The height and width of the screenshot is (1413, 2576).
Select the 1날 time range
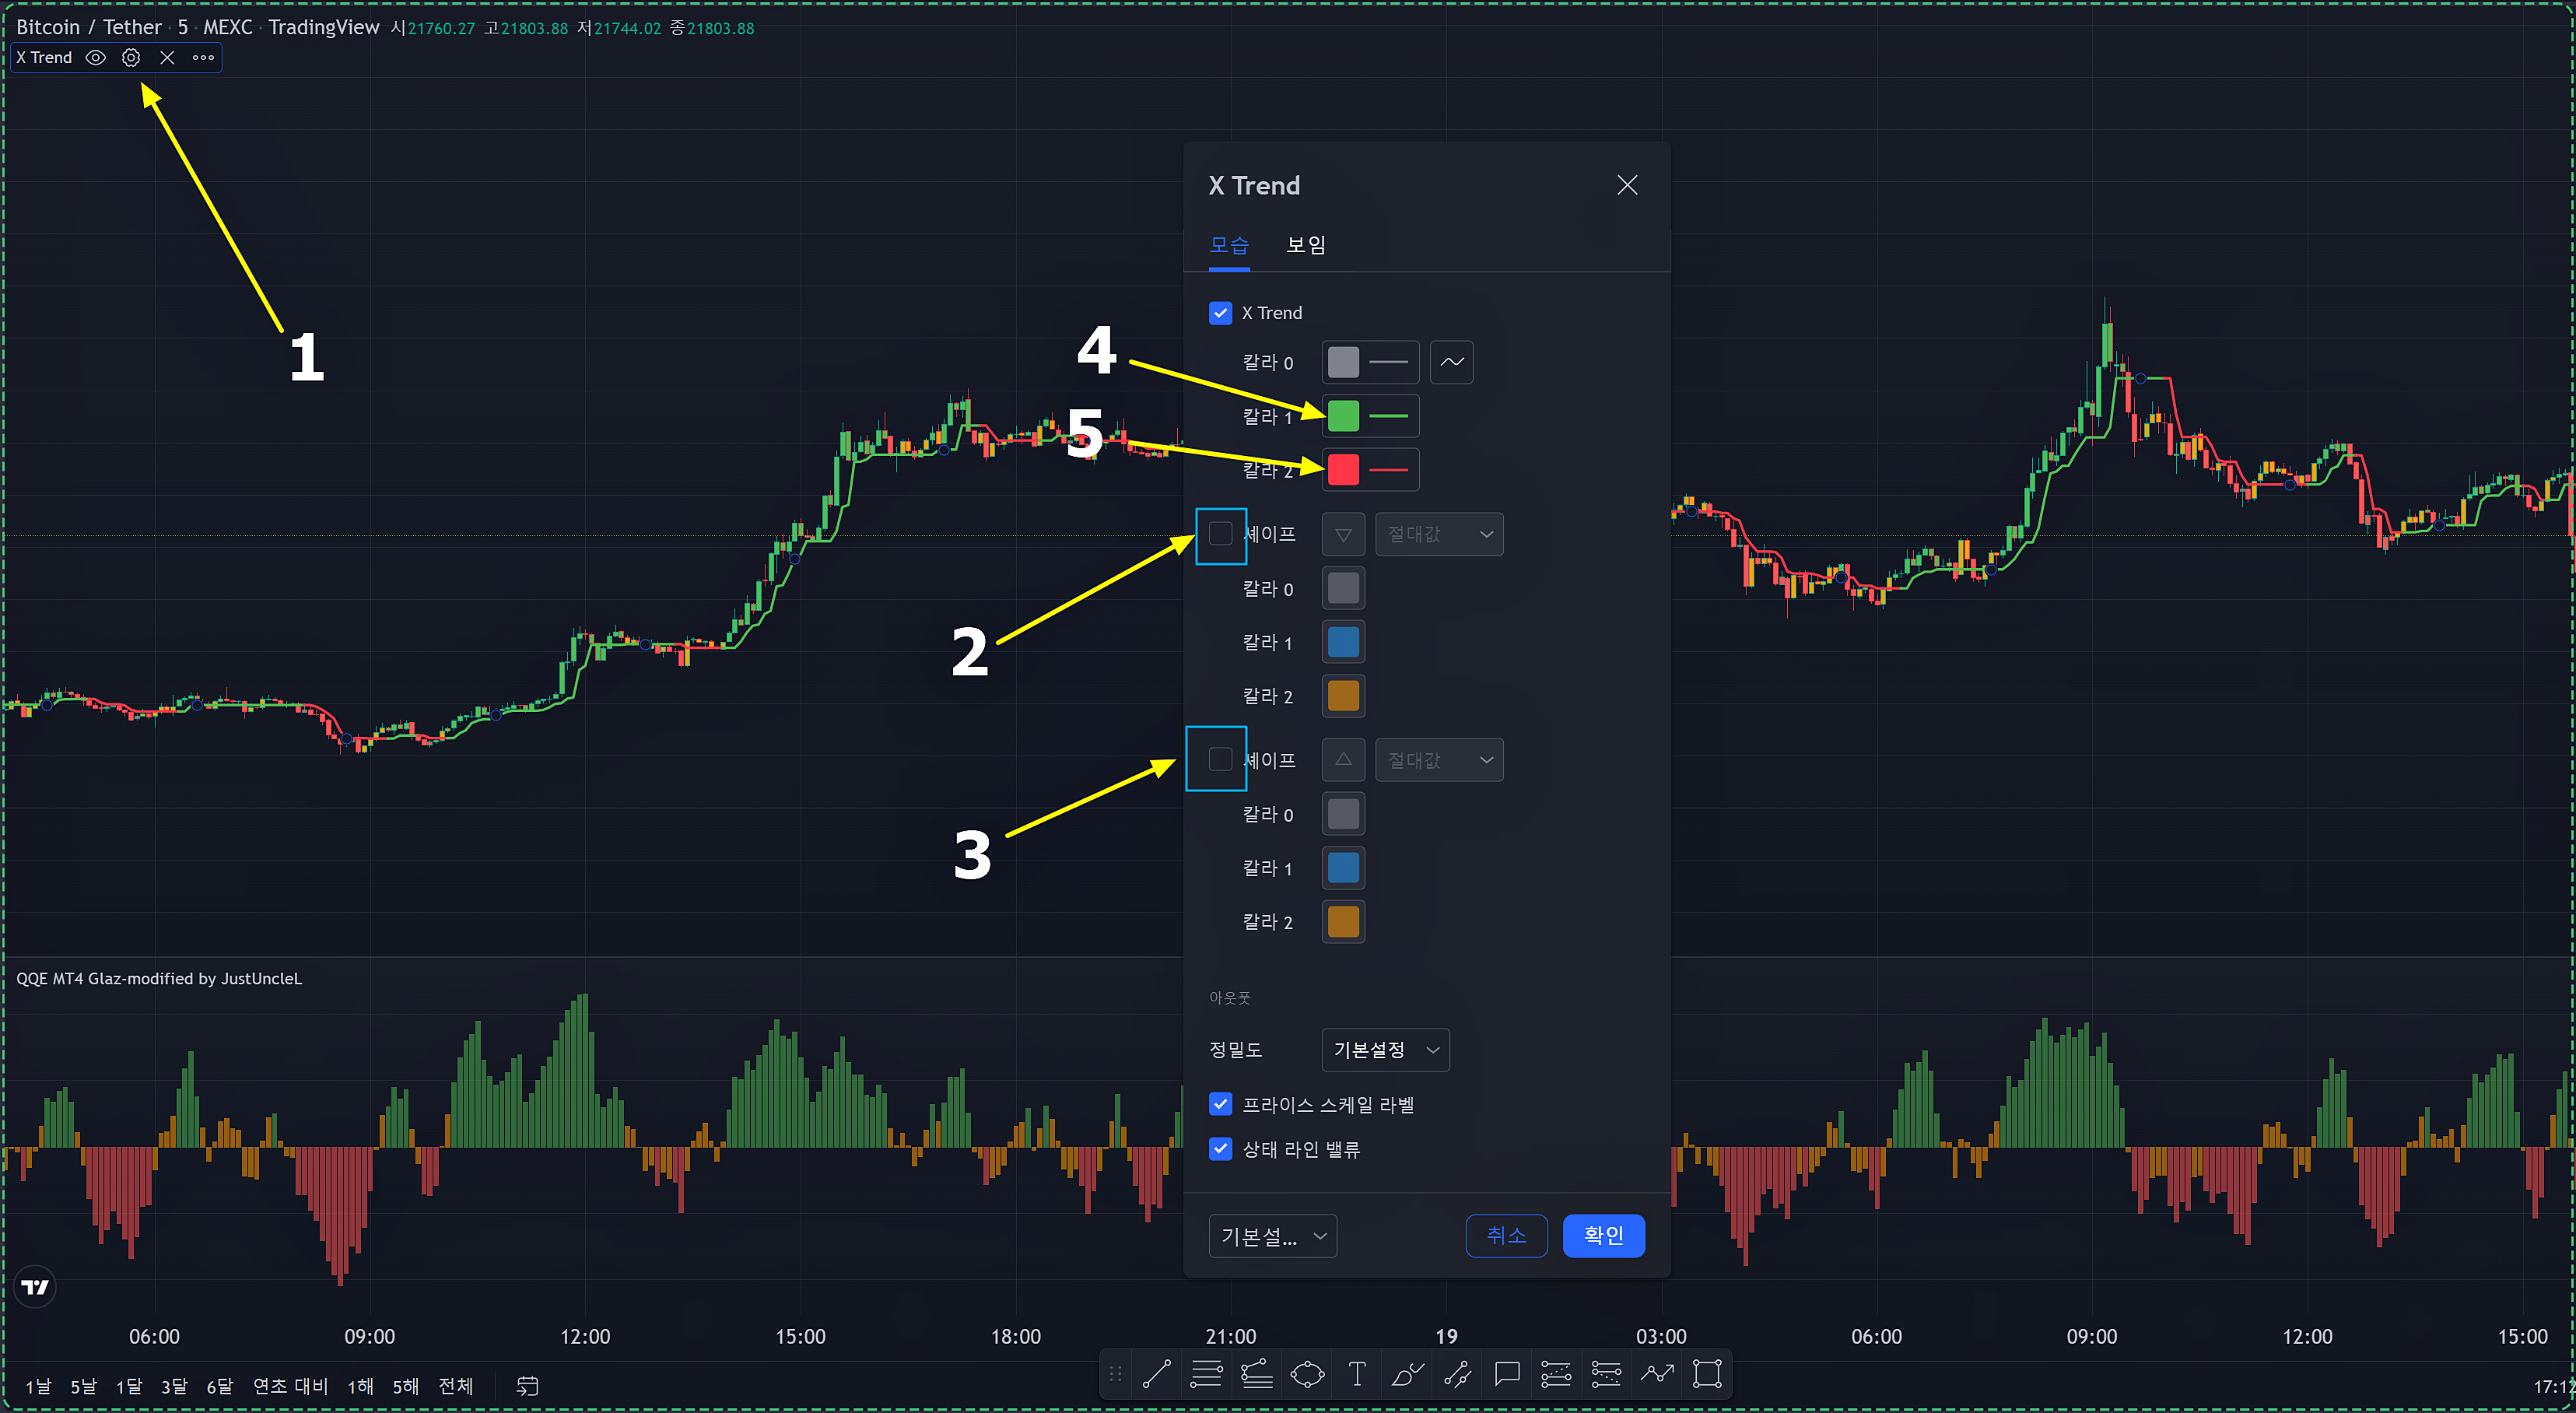pyautogui.click(x=38, y=1386)
